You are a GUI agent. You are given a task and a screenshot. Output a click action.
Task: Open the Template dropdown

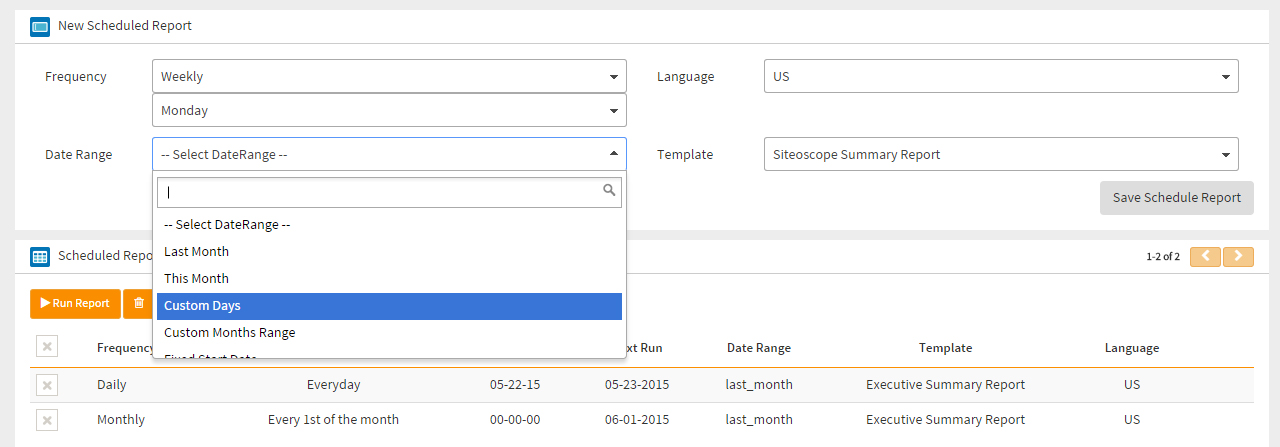(x=1000, y=154)
